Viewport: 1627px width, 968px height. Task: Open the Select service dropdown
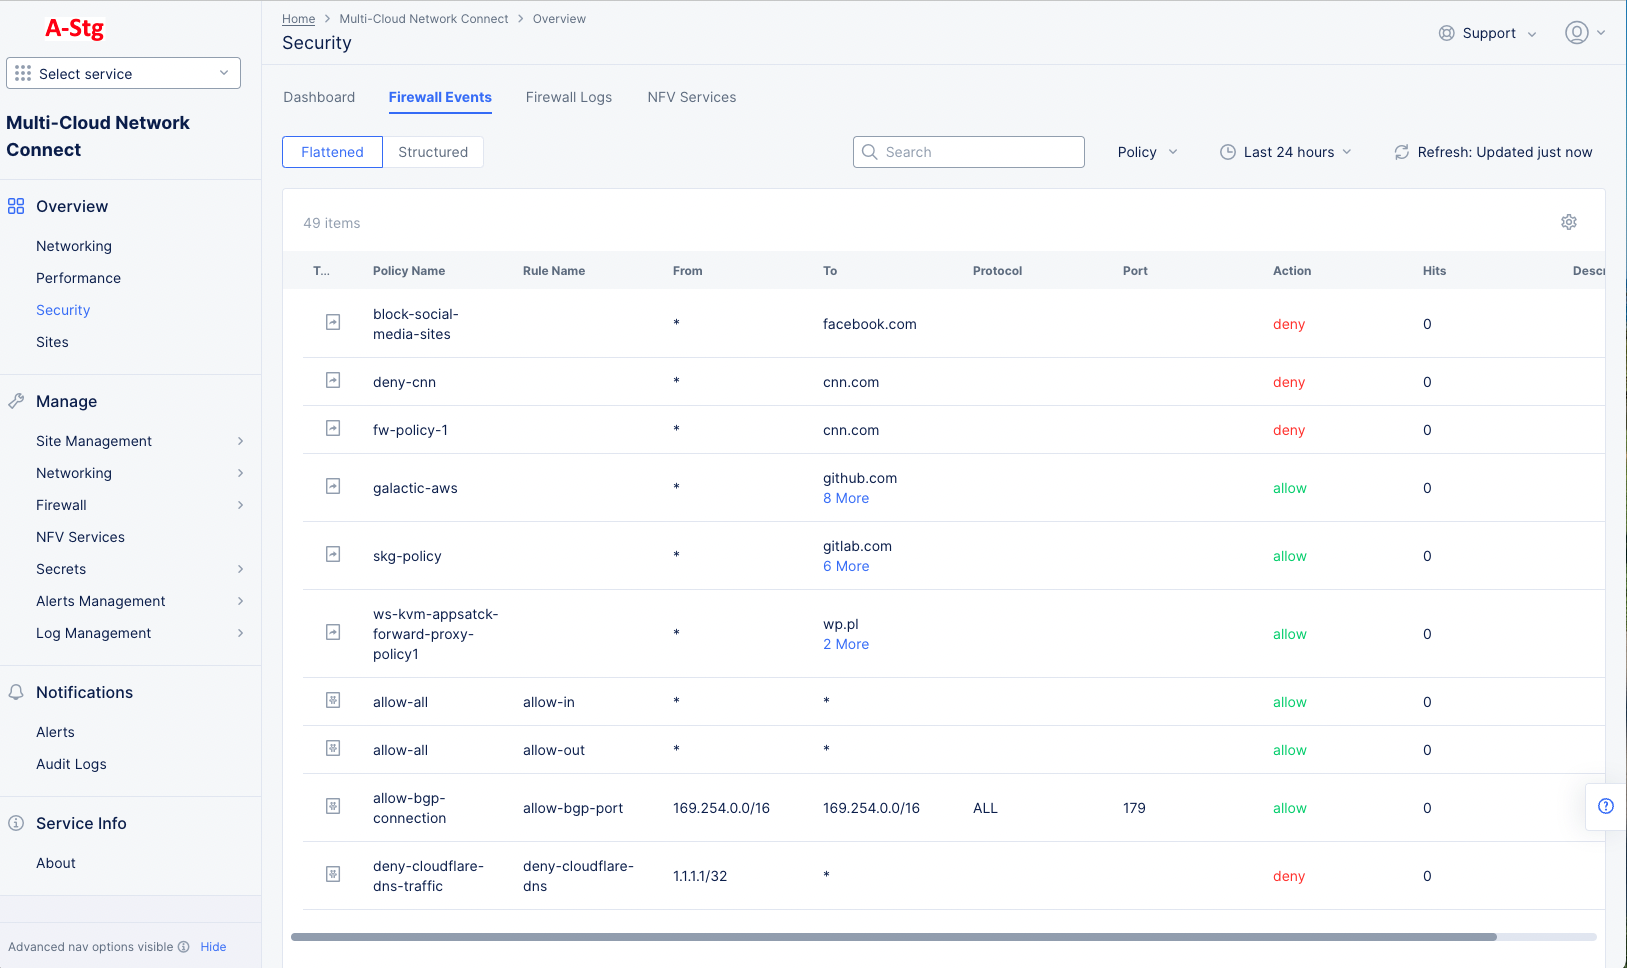123,73
